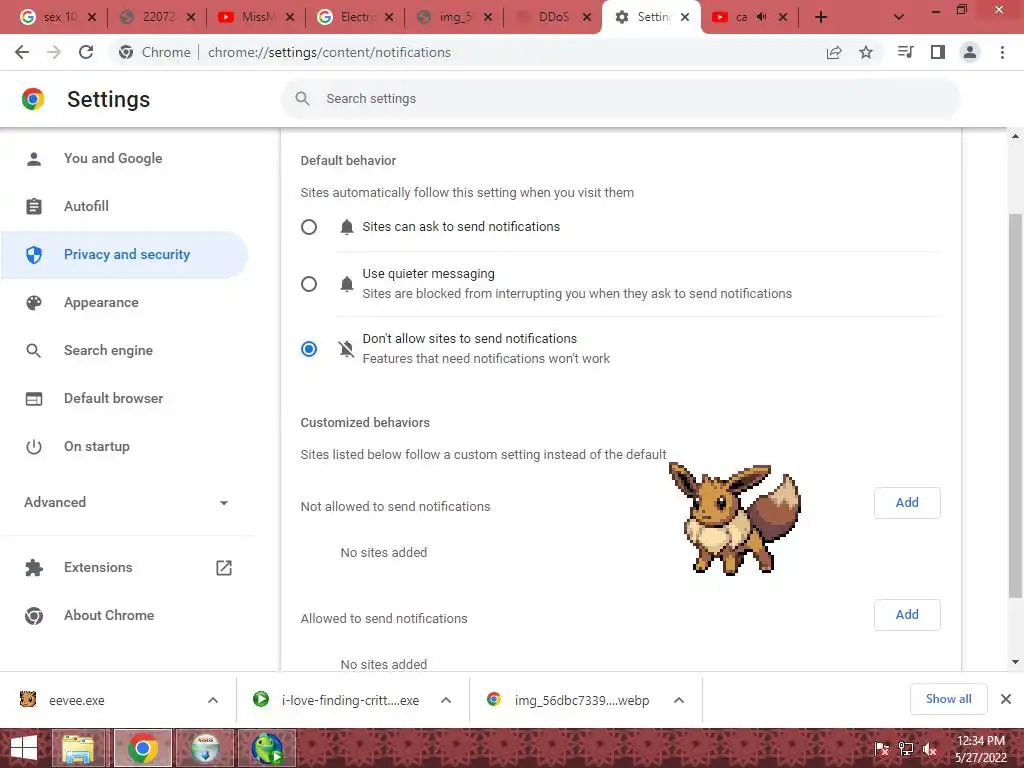The height and width of the screenshot is (768, 1024).
Task: Open About Chrome page
Action: pyautogui.click(x=124, y=616)
